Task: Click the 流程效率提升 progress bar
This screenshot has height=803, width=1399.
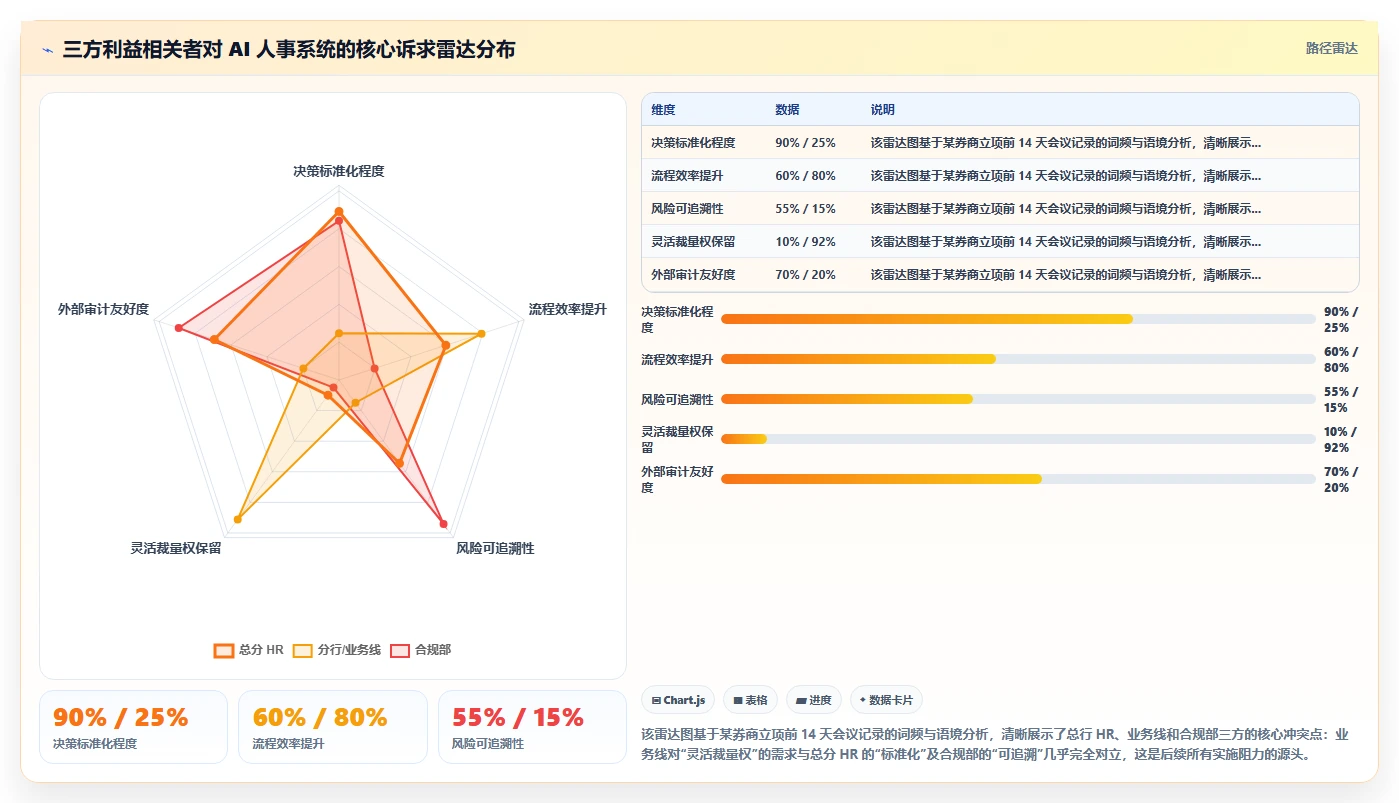Action: 1018,359
